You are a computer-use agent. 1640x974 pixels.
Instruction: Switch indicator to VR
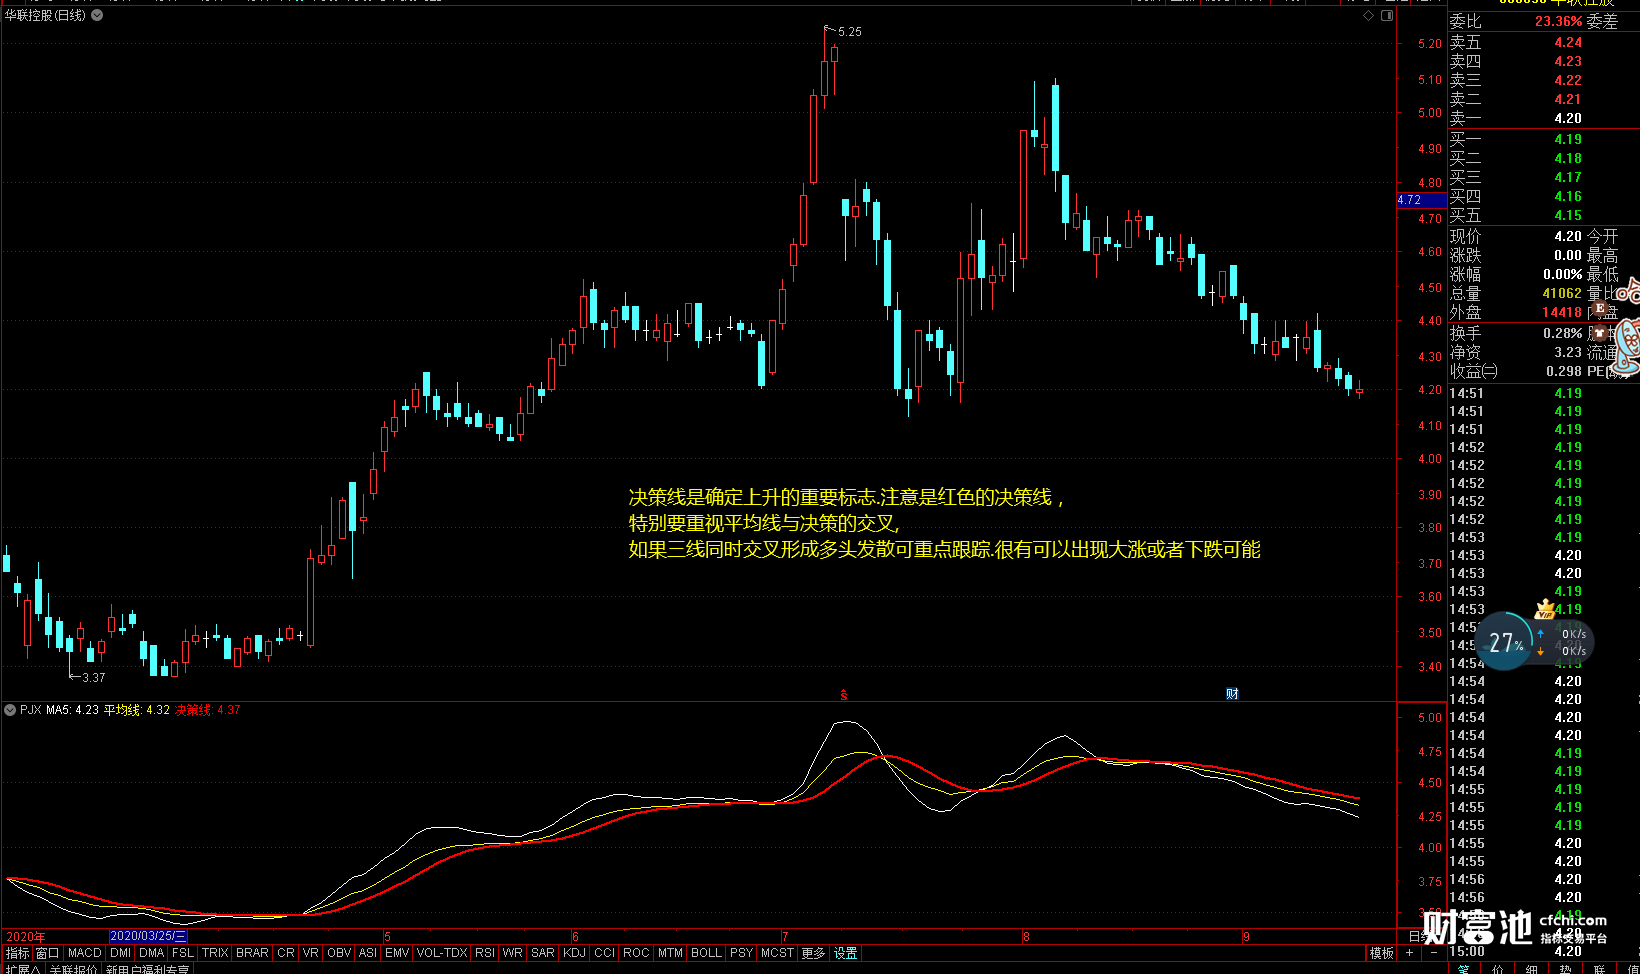(311, 953)
